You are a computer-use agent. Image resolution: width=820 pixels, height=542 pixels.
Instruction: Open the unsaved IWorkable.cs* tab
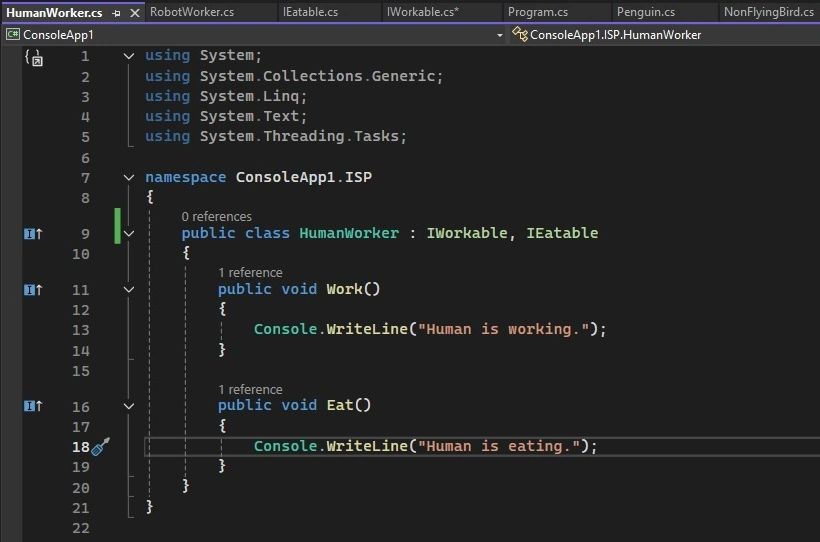click(x=423, y=12)
